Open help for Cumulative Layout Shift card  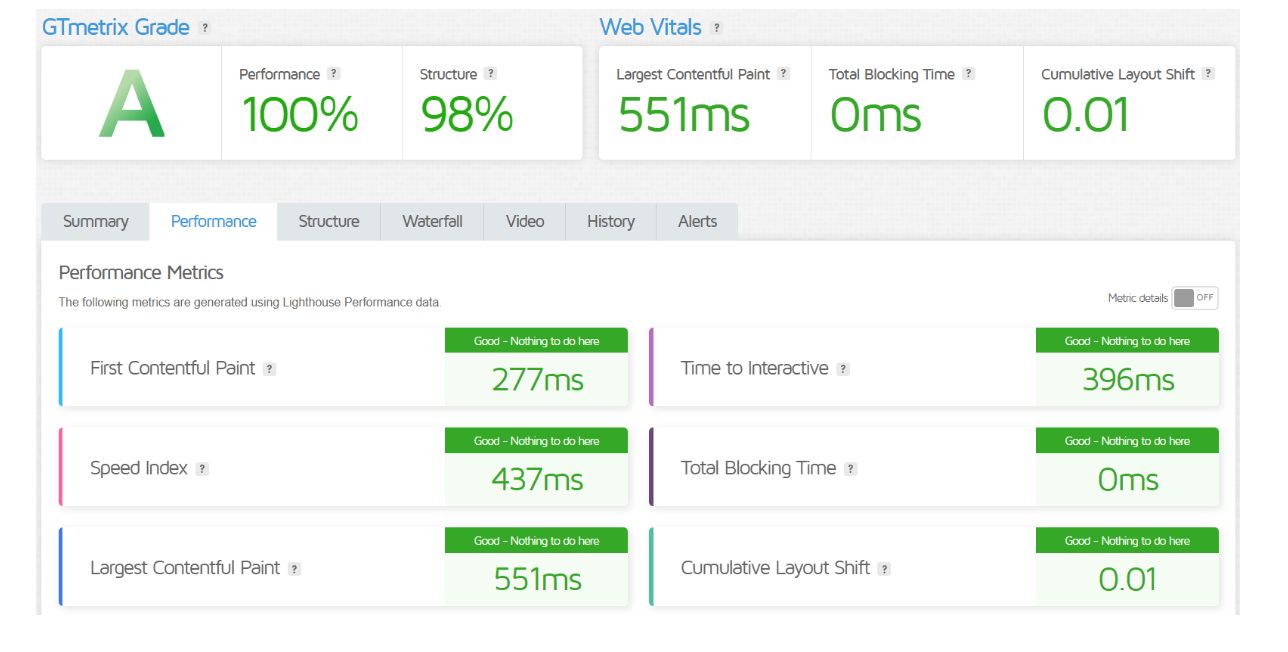[884, 569]
